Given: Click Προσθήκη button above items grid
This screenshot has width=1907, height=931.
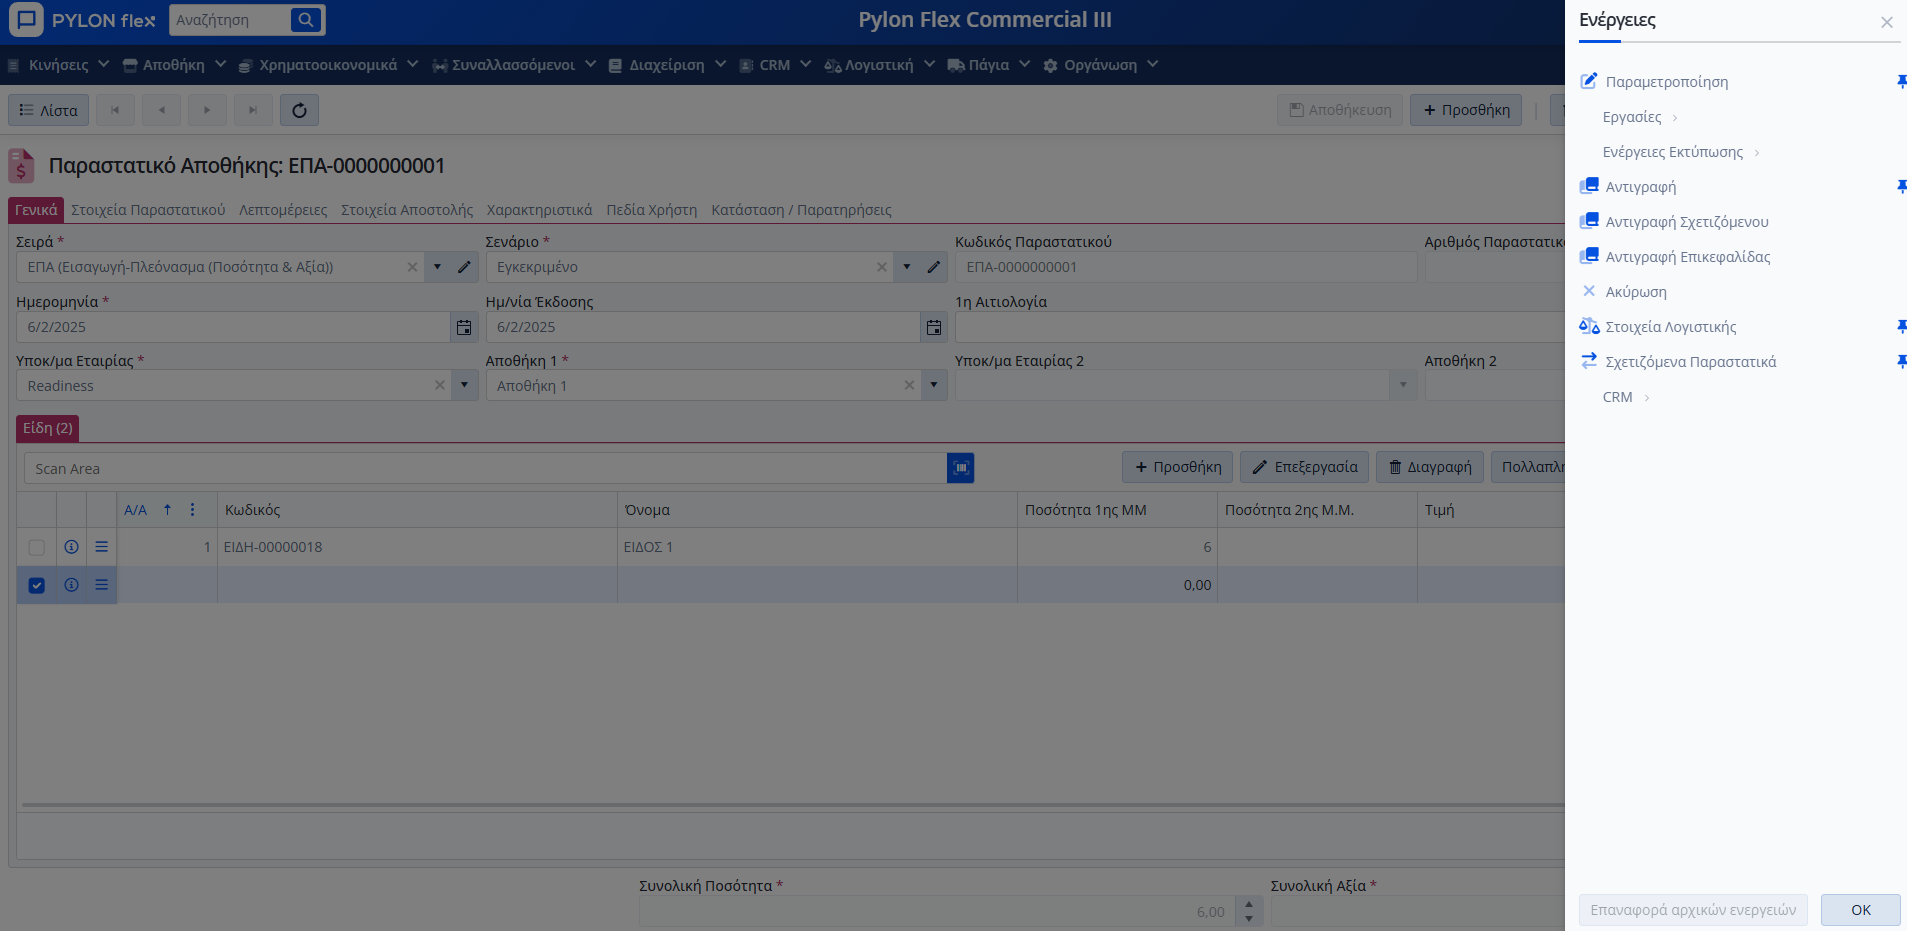Looking at the screenshot, I should 1177,467.
